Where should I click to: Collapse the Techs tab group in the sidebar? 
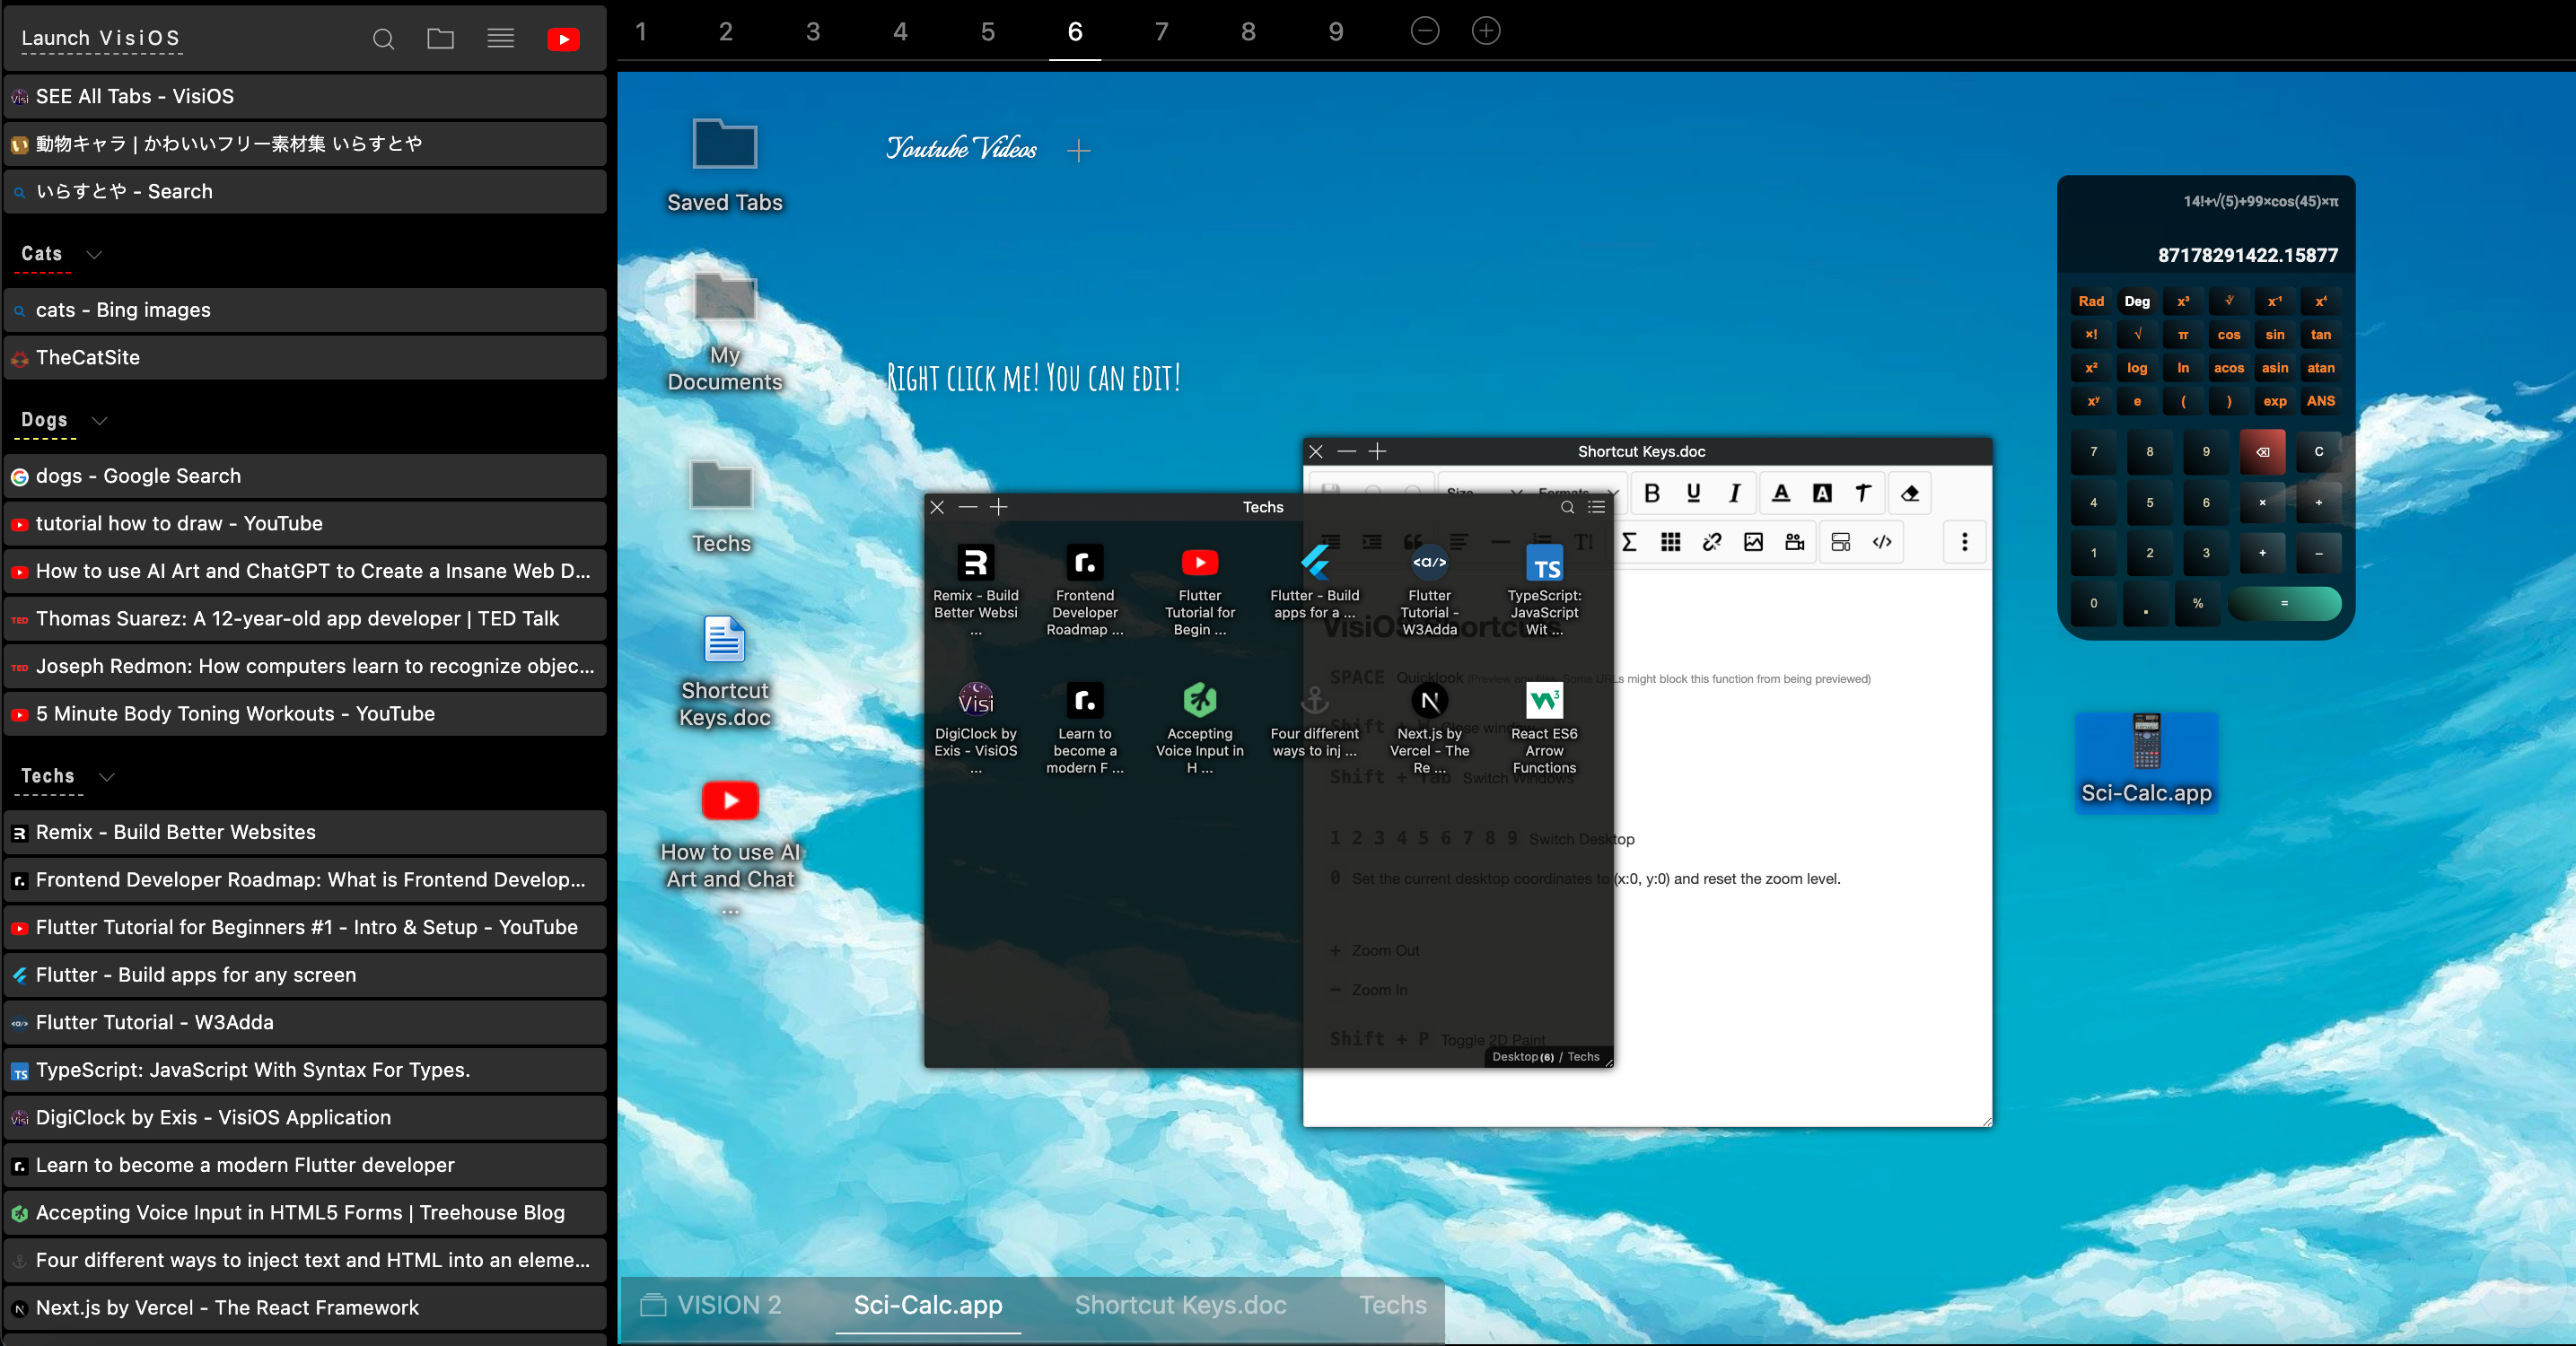[x=107, y=777]
